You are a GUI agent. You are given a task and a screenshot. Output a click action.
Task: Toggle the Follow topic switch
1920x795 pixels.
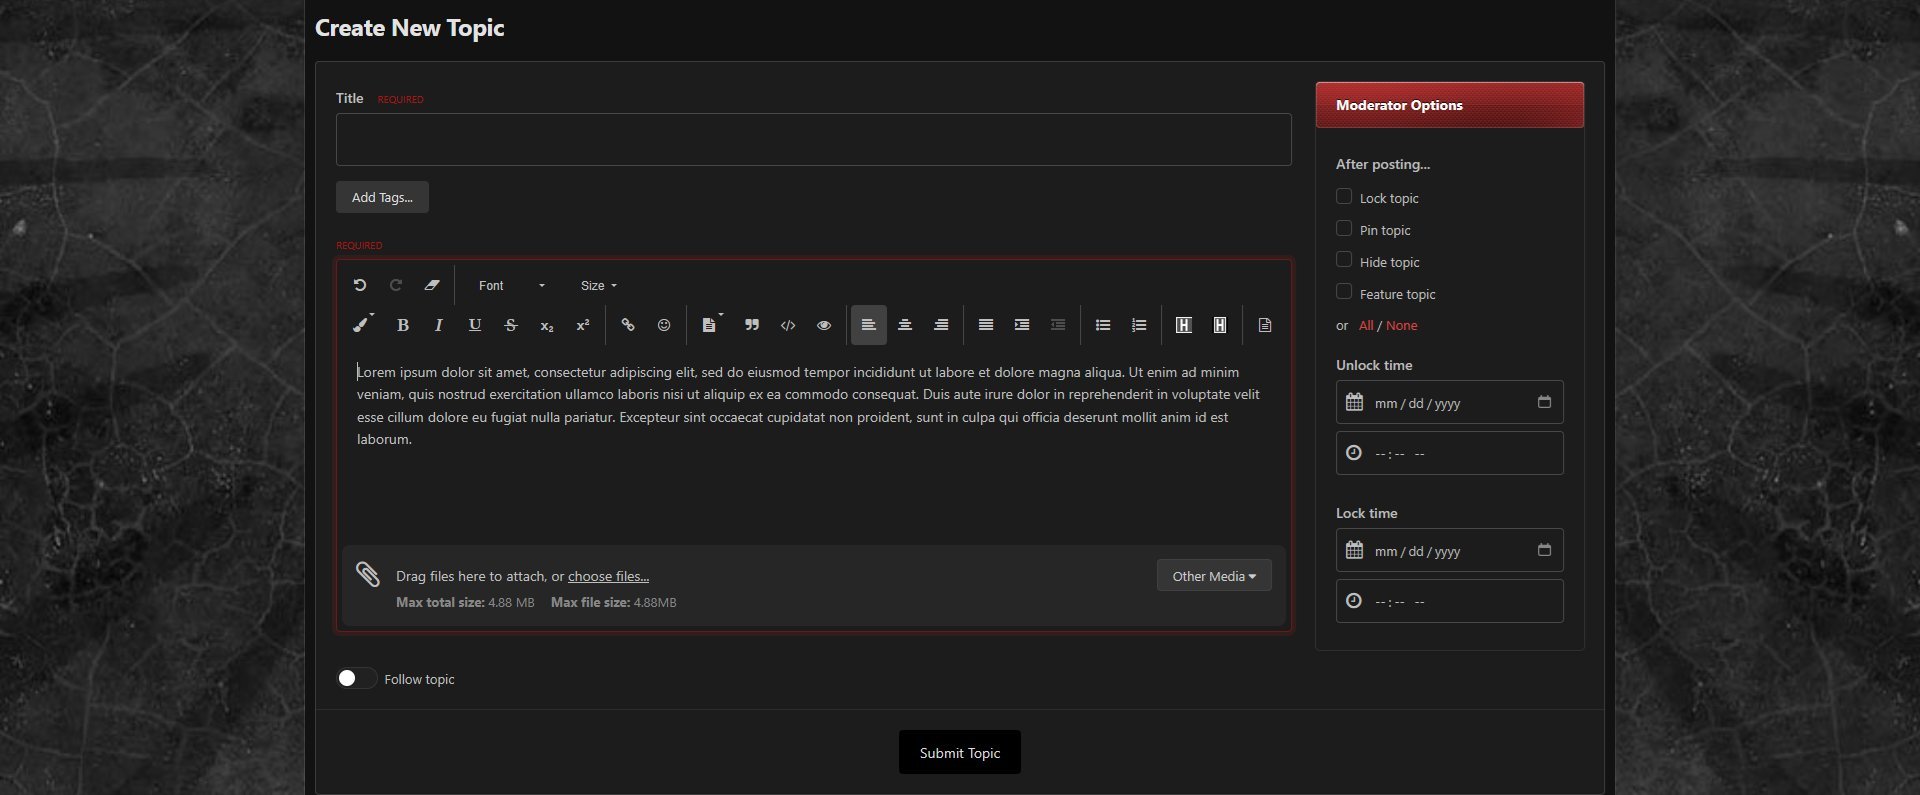click(356, 679)
